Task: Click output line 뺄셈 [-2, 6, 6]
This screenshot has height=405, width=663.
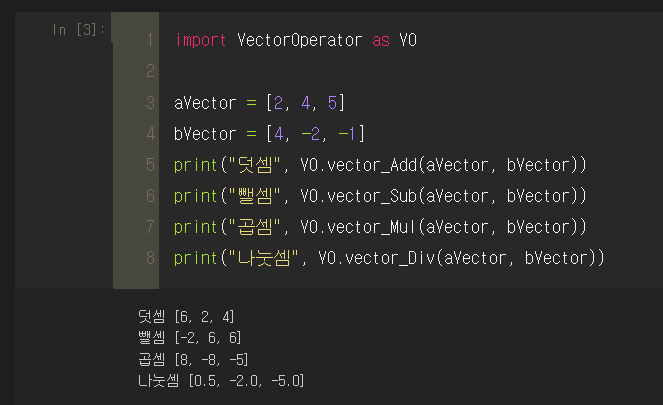Action: click(x=189, y=338)
